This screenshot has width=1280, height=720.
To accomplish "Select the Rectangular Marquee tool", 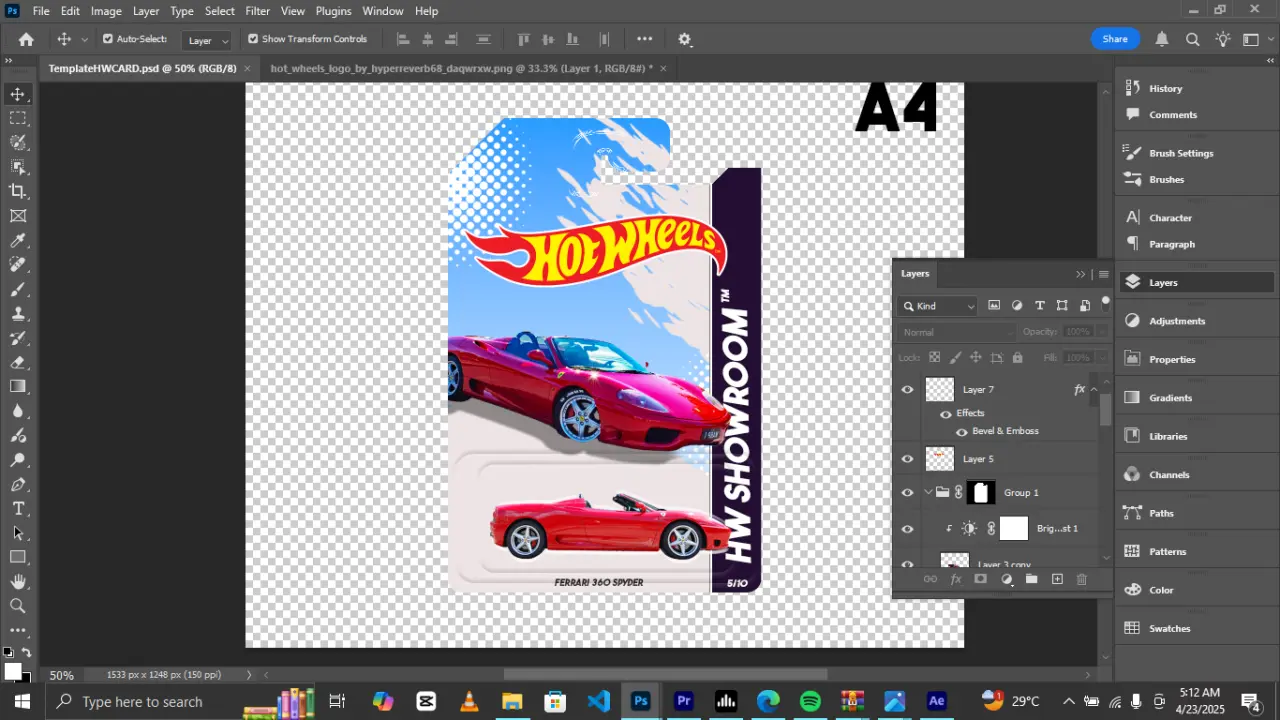I will (x=18, y=118).
